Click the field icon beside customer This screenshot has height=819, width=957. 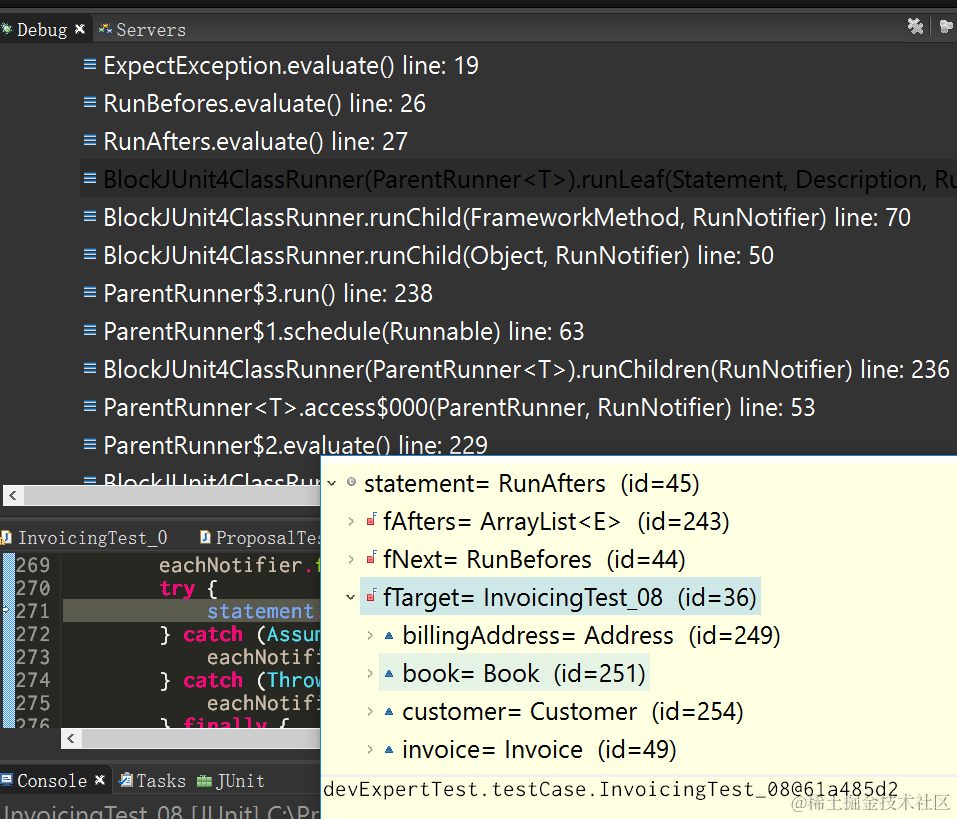389,712
